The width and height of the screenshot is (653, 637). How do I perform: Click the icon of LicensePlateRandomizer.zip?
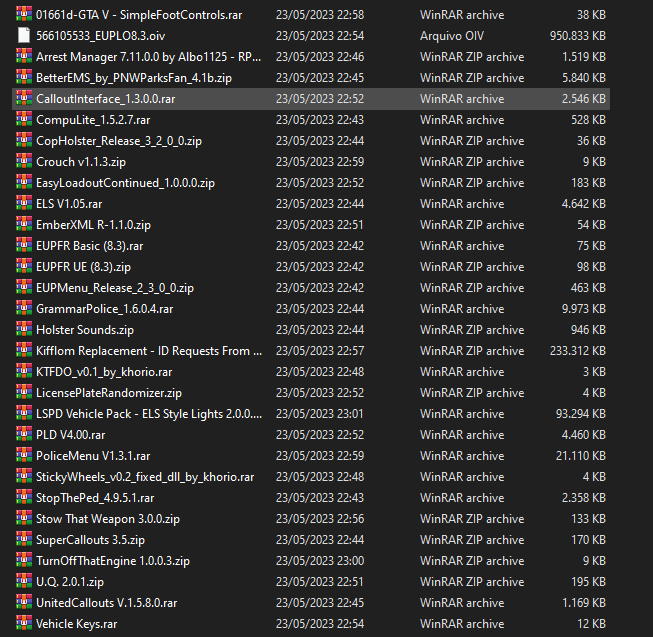(24, 392)
